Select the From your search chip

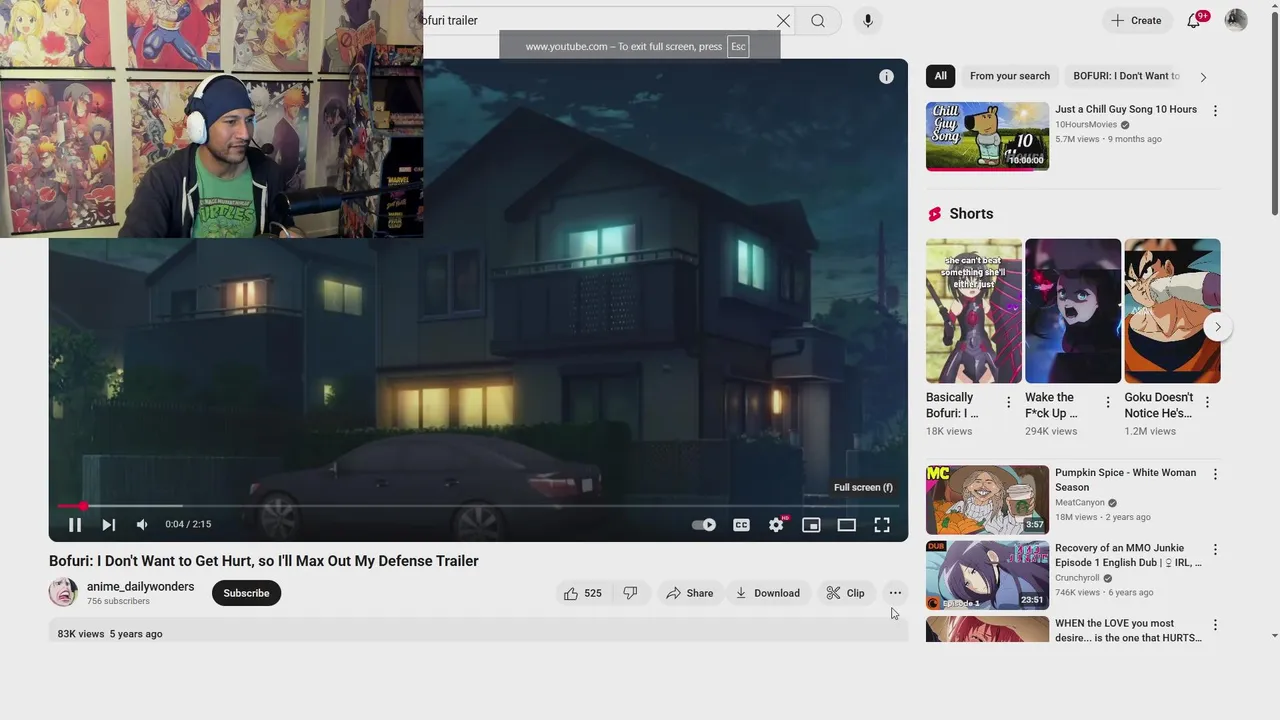click(1010, 76)
